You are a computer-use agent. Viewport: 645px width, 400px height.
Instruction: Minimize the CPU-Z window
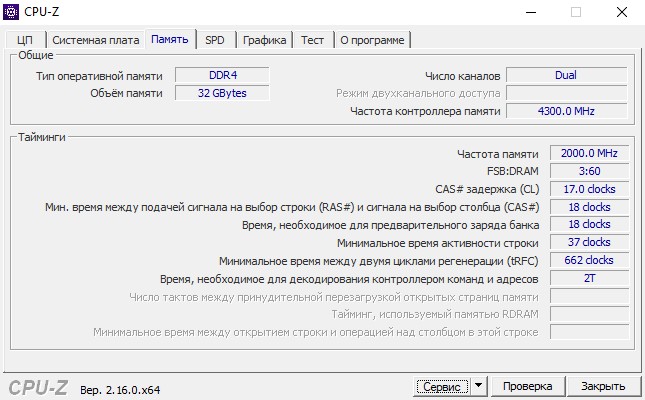pyautogui.click(x=531, y=12)
